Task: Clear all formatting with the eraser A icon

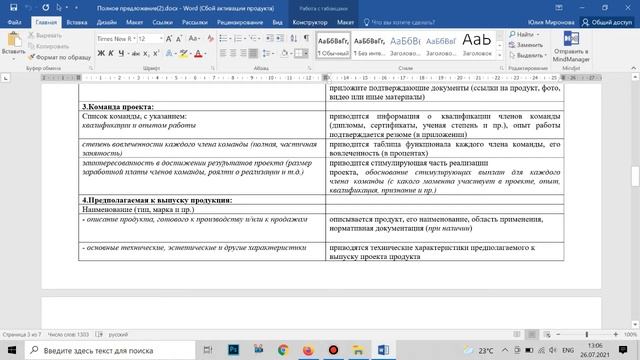Action: click(x=210, y=39)
